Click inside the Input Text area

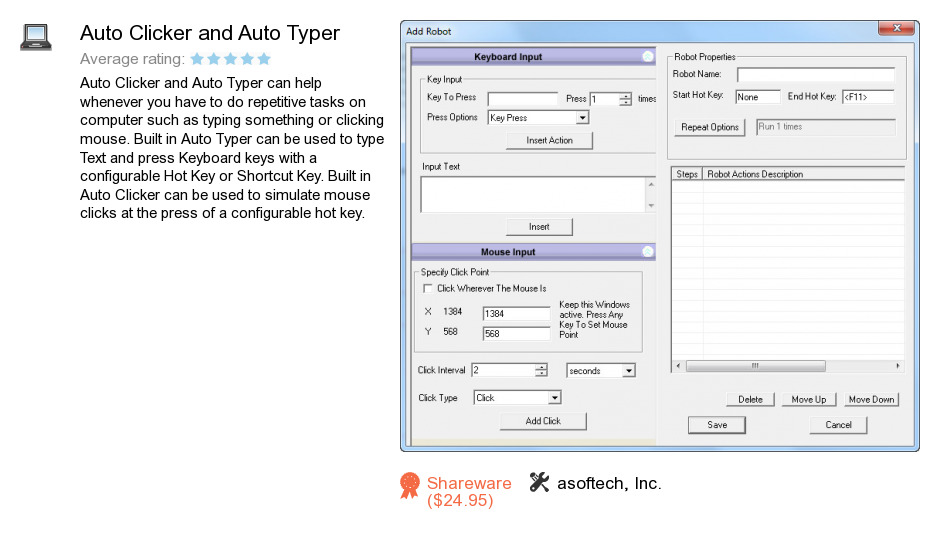click(x=534, y=194)
